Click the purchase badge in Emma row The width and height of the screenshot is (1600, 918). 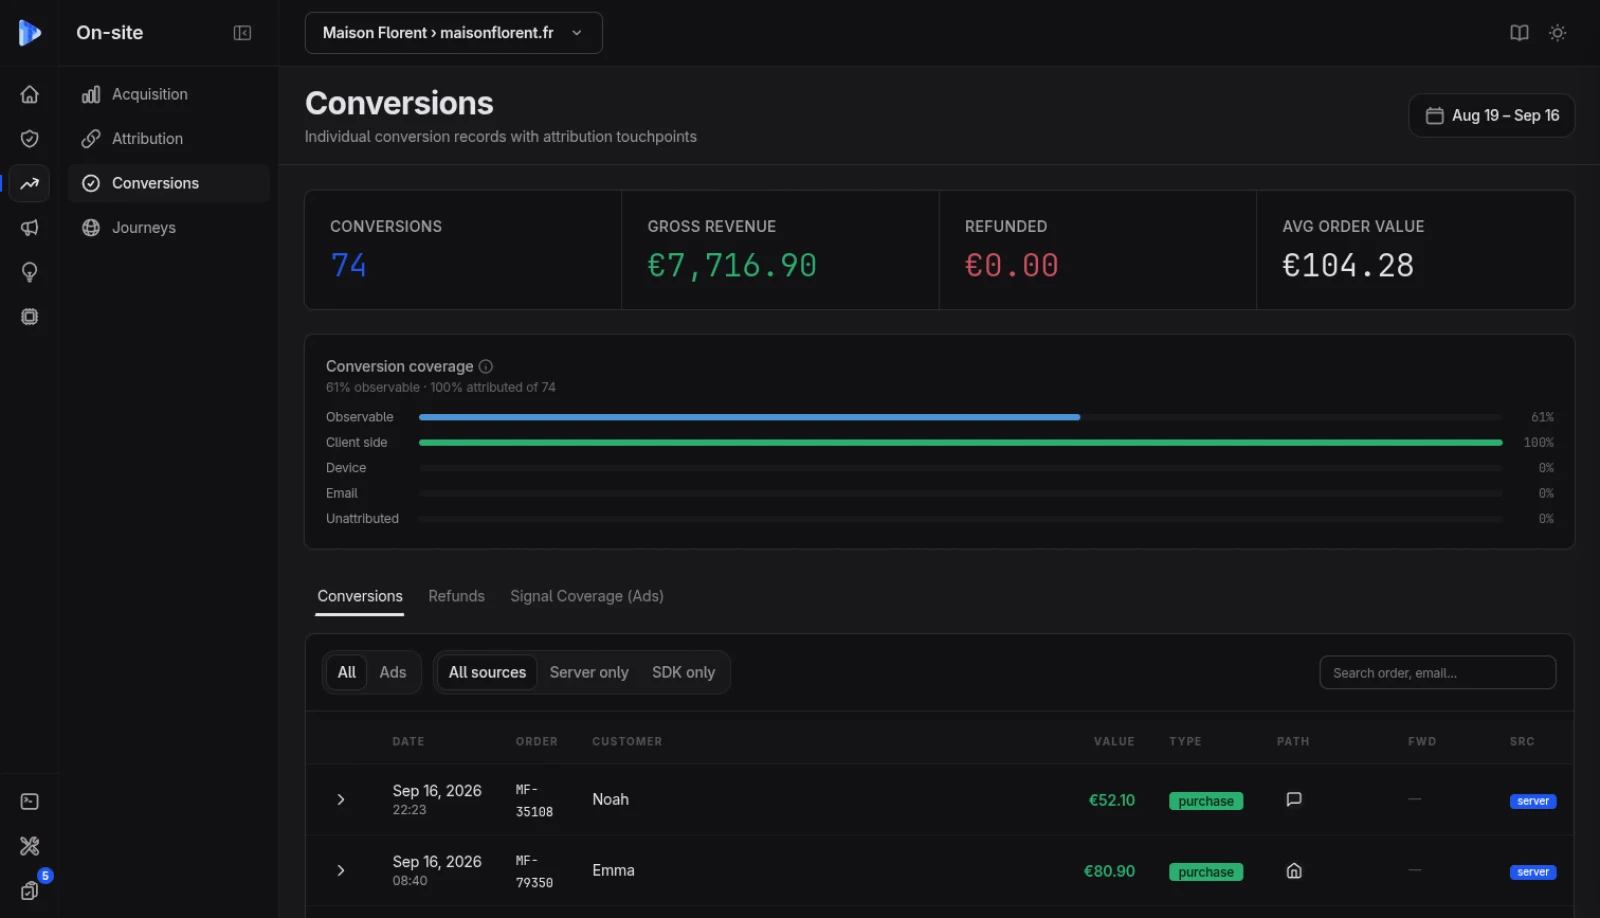[x=1206, y=872]
